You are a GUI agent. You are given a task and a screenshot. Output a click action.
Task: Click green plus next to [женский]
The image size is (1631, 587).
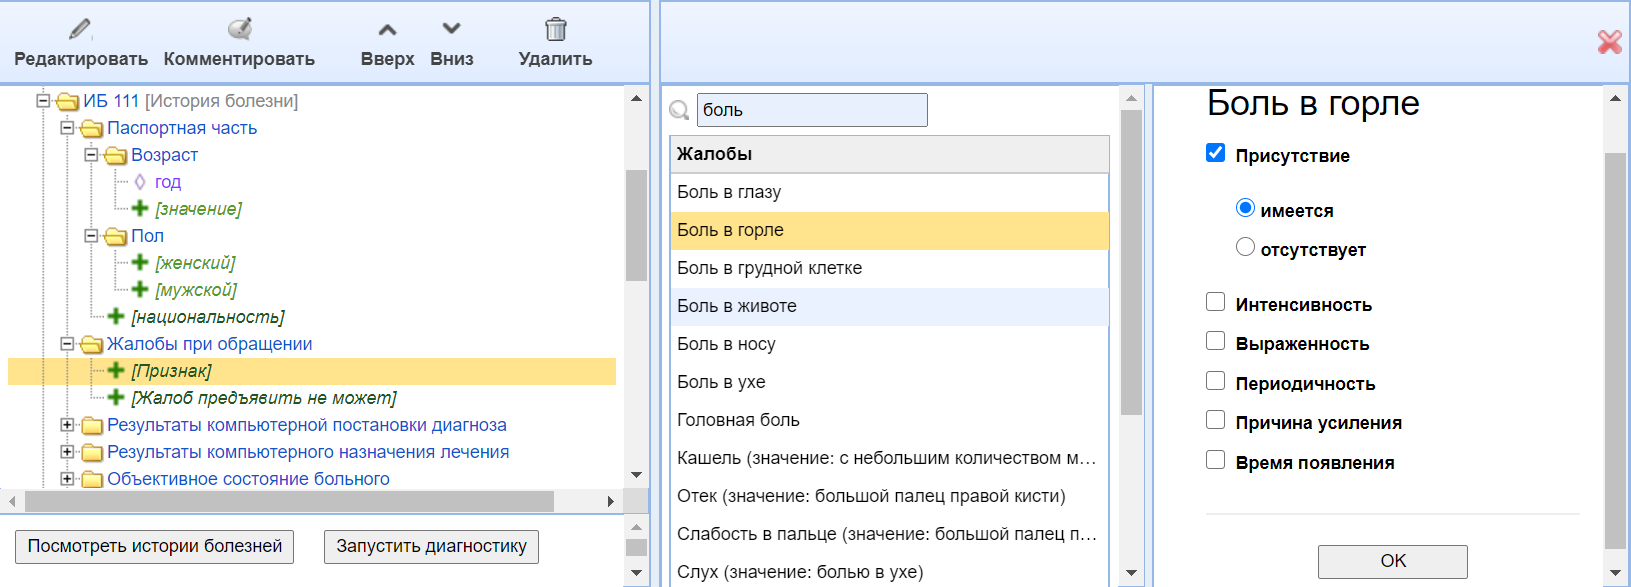click(x=140, y=262)
